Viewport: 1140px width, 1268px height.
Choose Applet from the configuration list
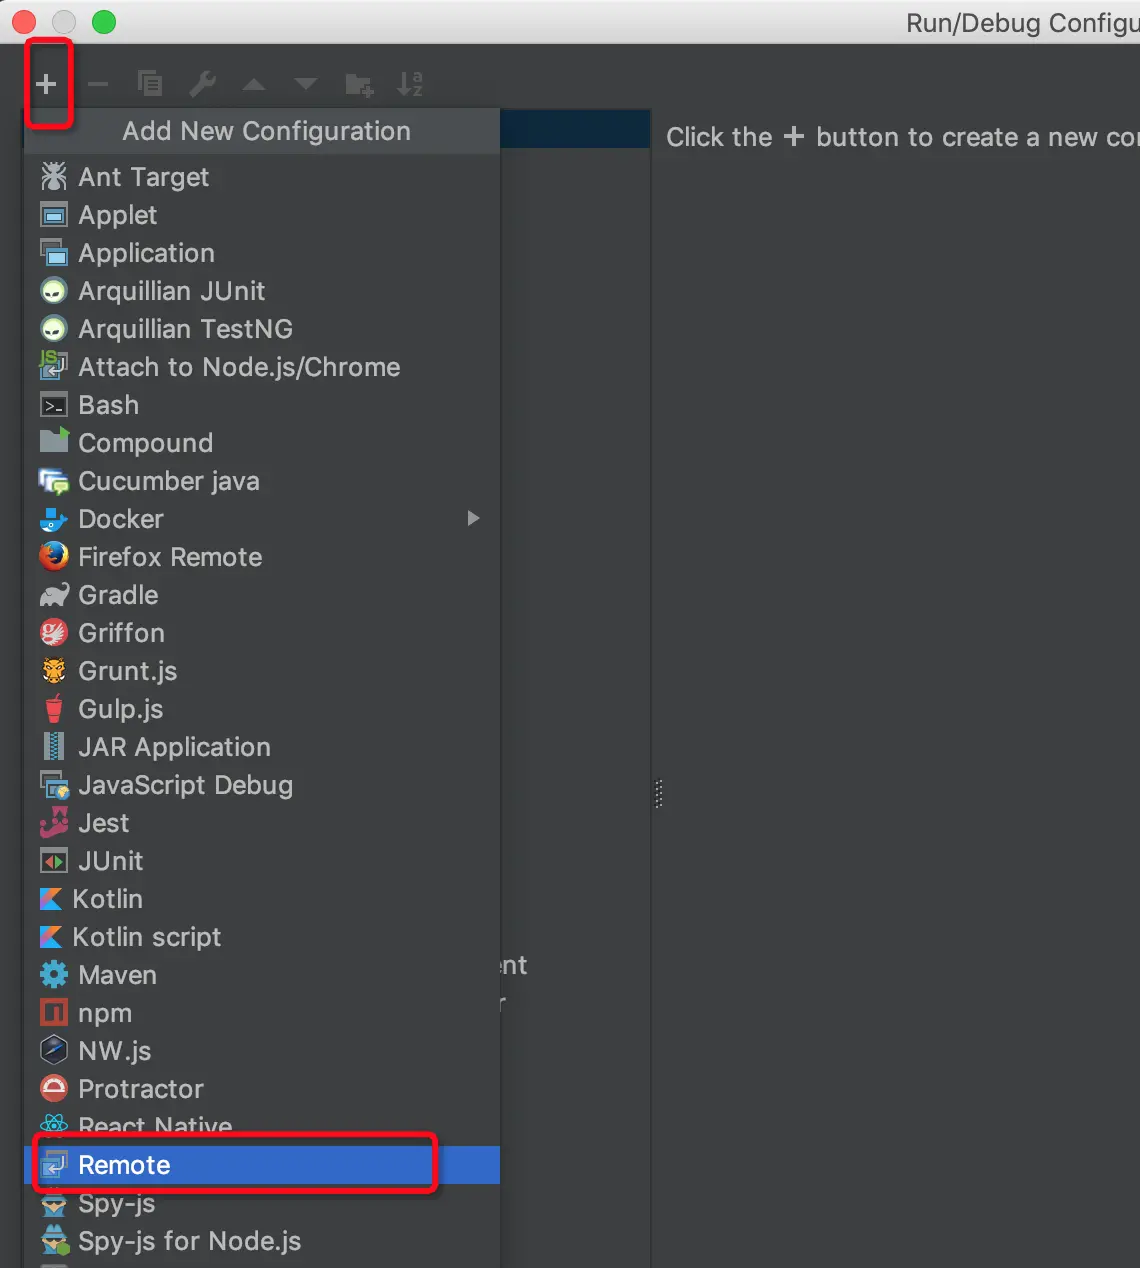[x=262, y=215]
